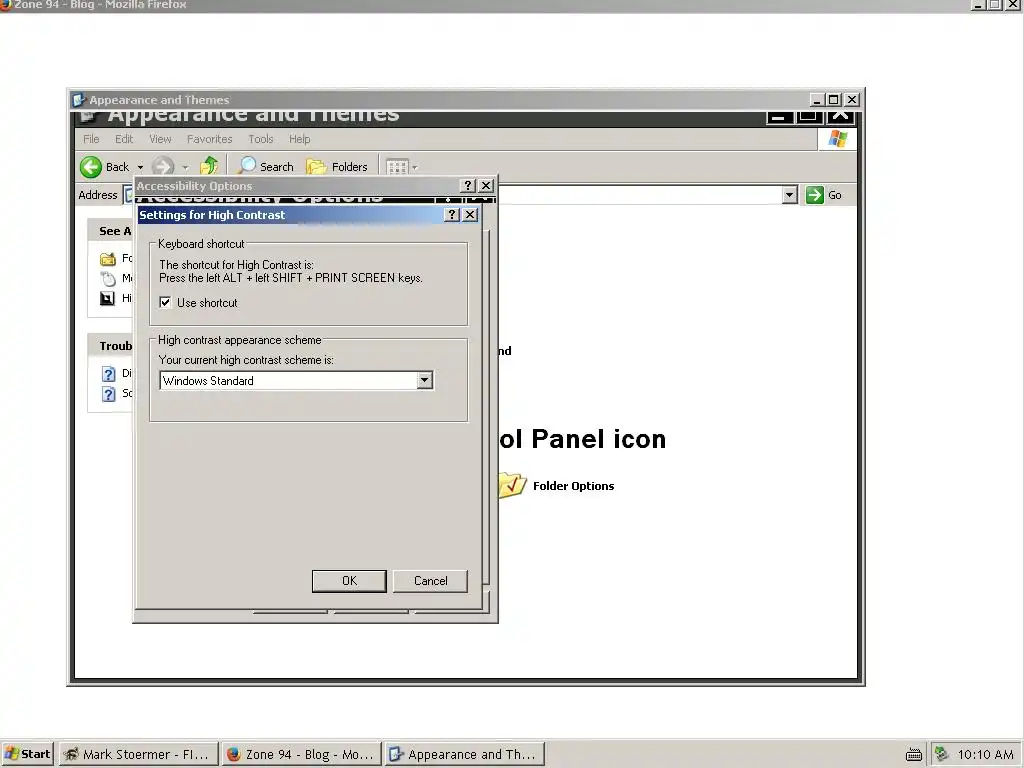1024x768 pixels.
Task: Click the green Back arrow icon
Action: coord(91,167)
